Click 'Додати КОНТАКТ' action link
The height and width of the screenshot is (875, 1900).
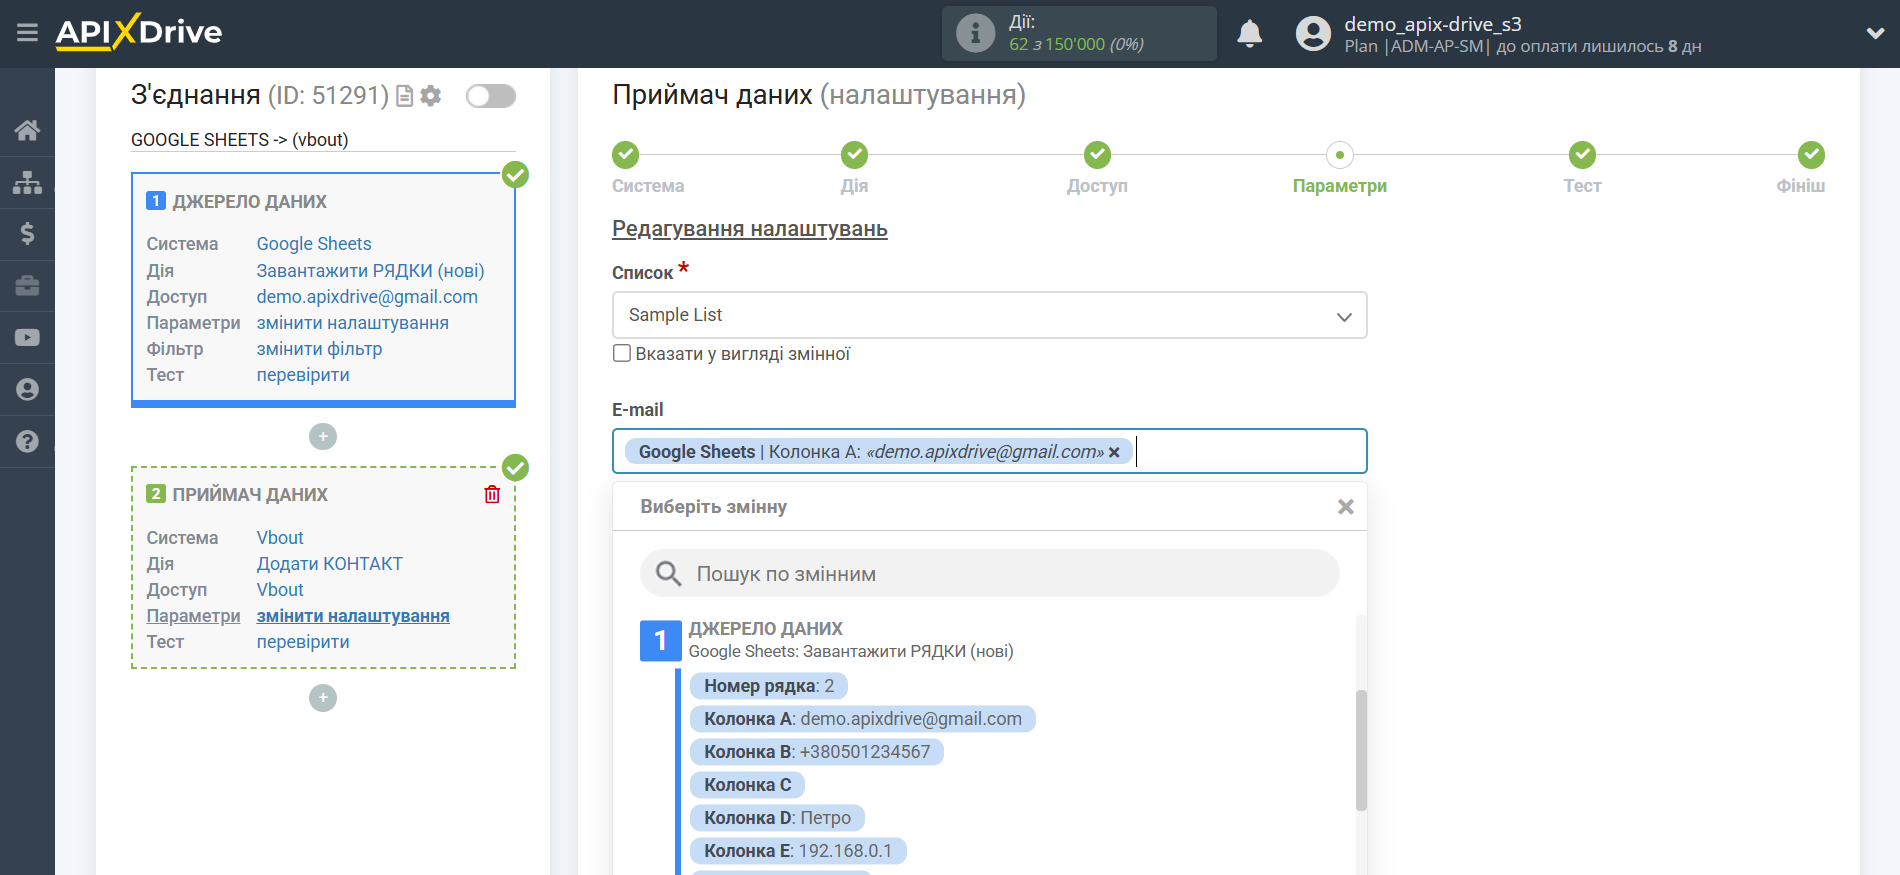point(330,564)
